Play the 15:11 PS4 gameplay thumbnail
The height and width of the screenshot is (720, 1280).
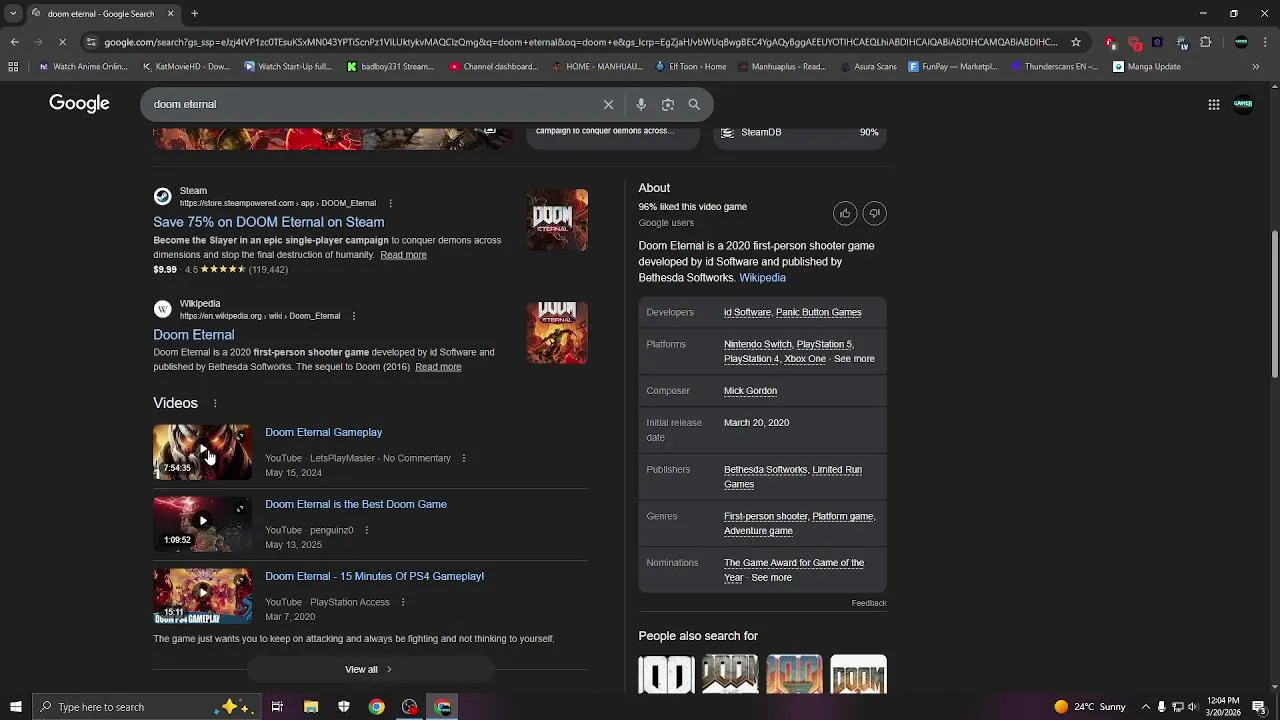(202, 596)
